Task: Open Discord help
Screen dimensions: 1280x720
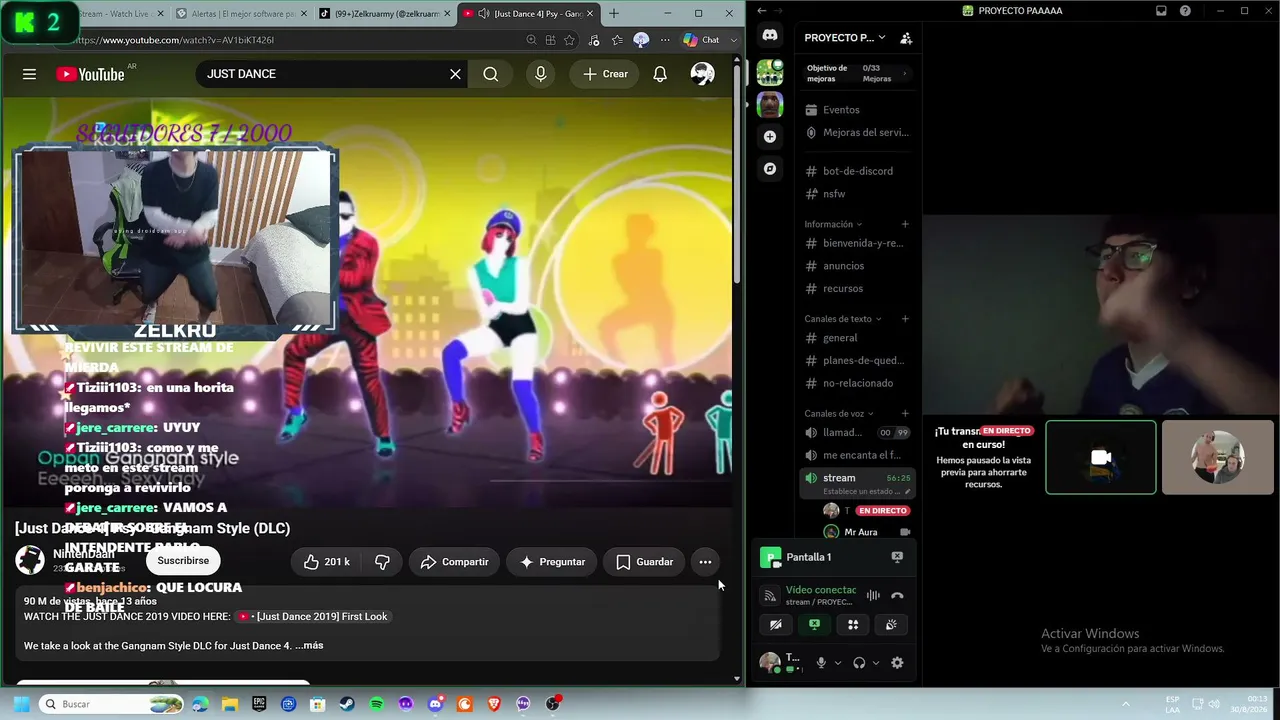Action: pyautogui.click(x=1185, y=11)
